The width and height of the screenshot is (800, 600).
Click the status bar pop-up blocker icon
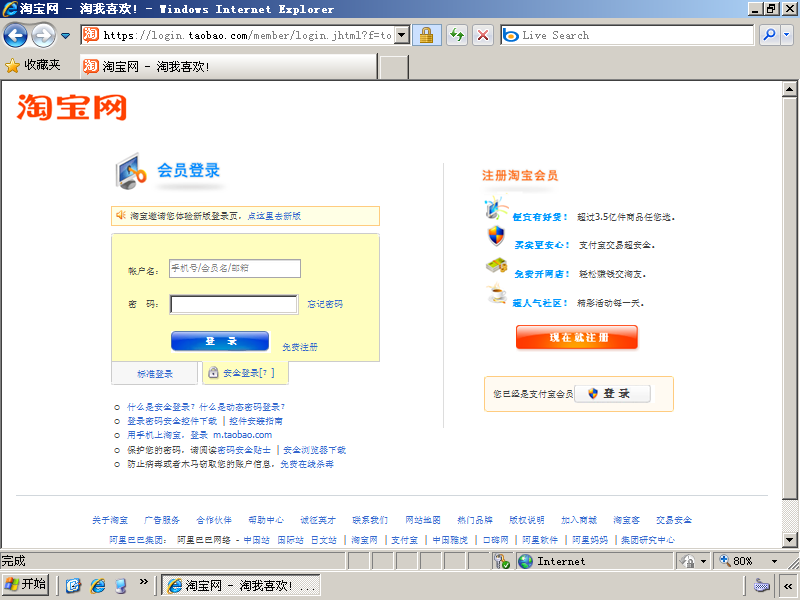click(502, 561)
